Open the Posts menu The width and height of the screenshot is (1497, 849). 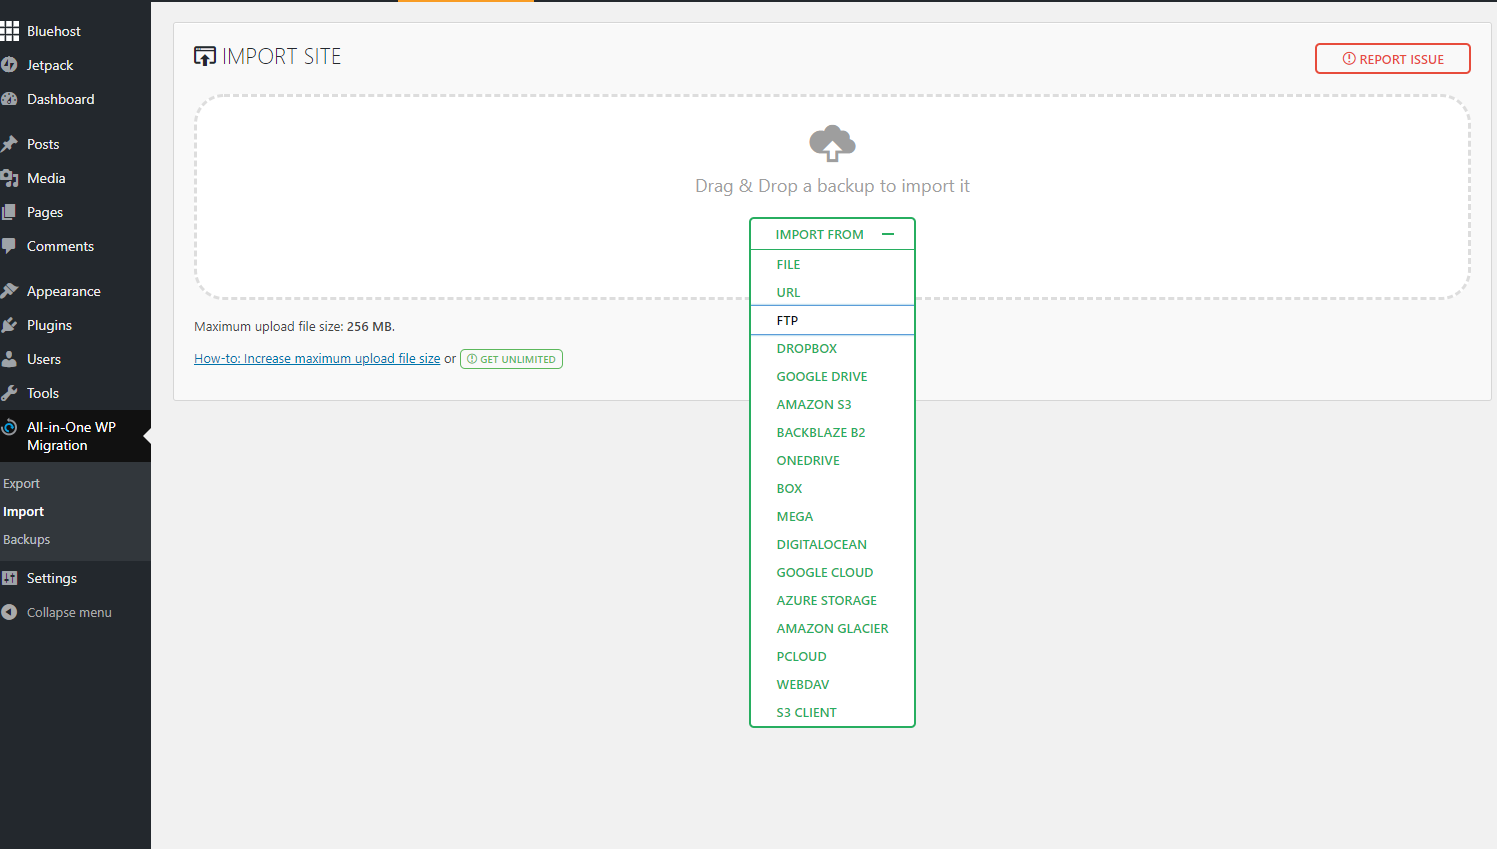click(x=75, y=144)
